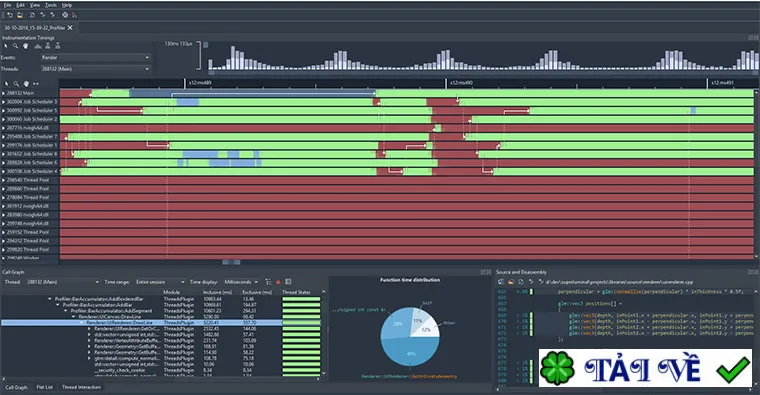The height and width of the screenshot is (395, 760).
Task: Select the zoom magnifier tool under Instrumentation Timings
Action: pos(16,46)
